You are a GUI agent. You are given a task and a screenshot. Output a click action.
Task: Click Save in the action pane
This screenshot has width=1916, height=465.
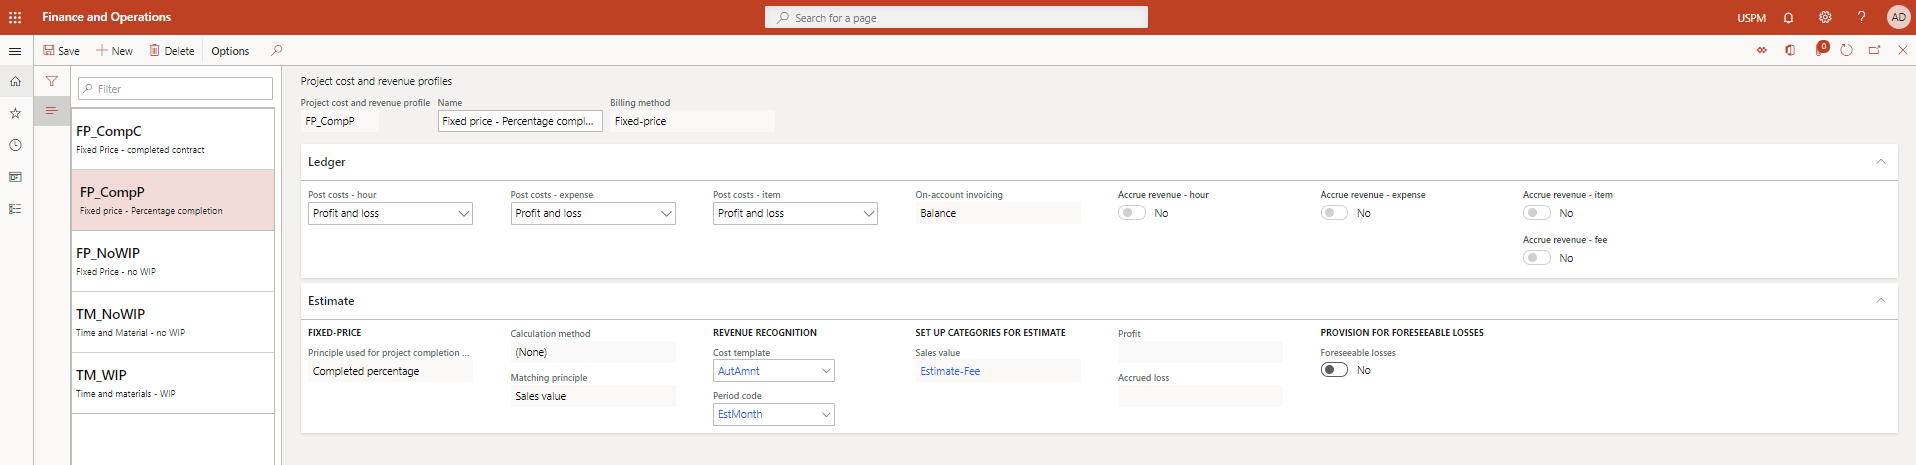[x=61, y=51]
